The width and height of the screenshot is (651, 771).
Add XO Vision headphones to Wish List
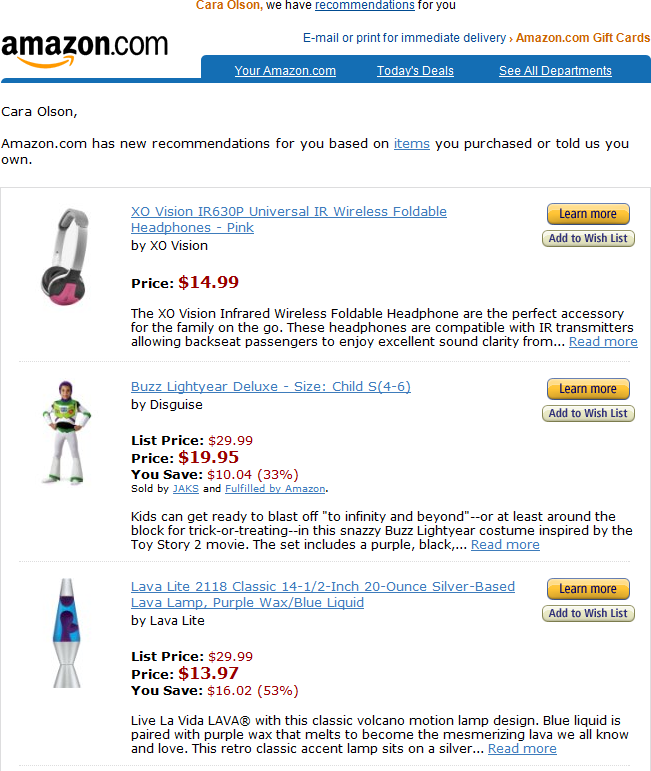(588, 238)
